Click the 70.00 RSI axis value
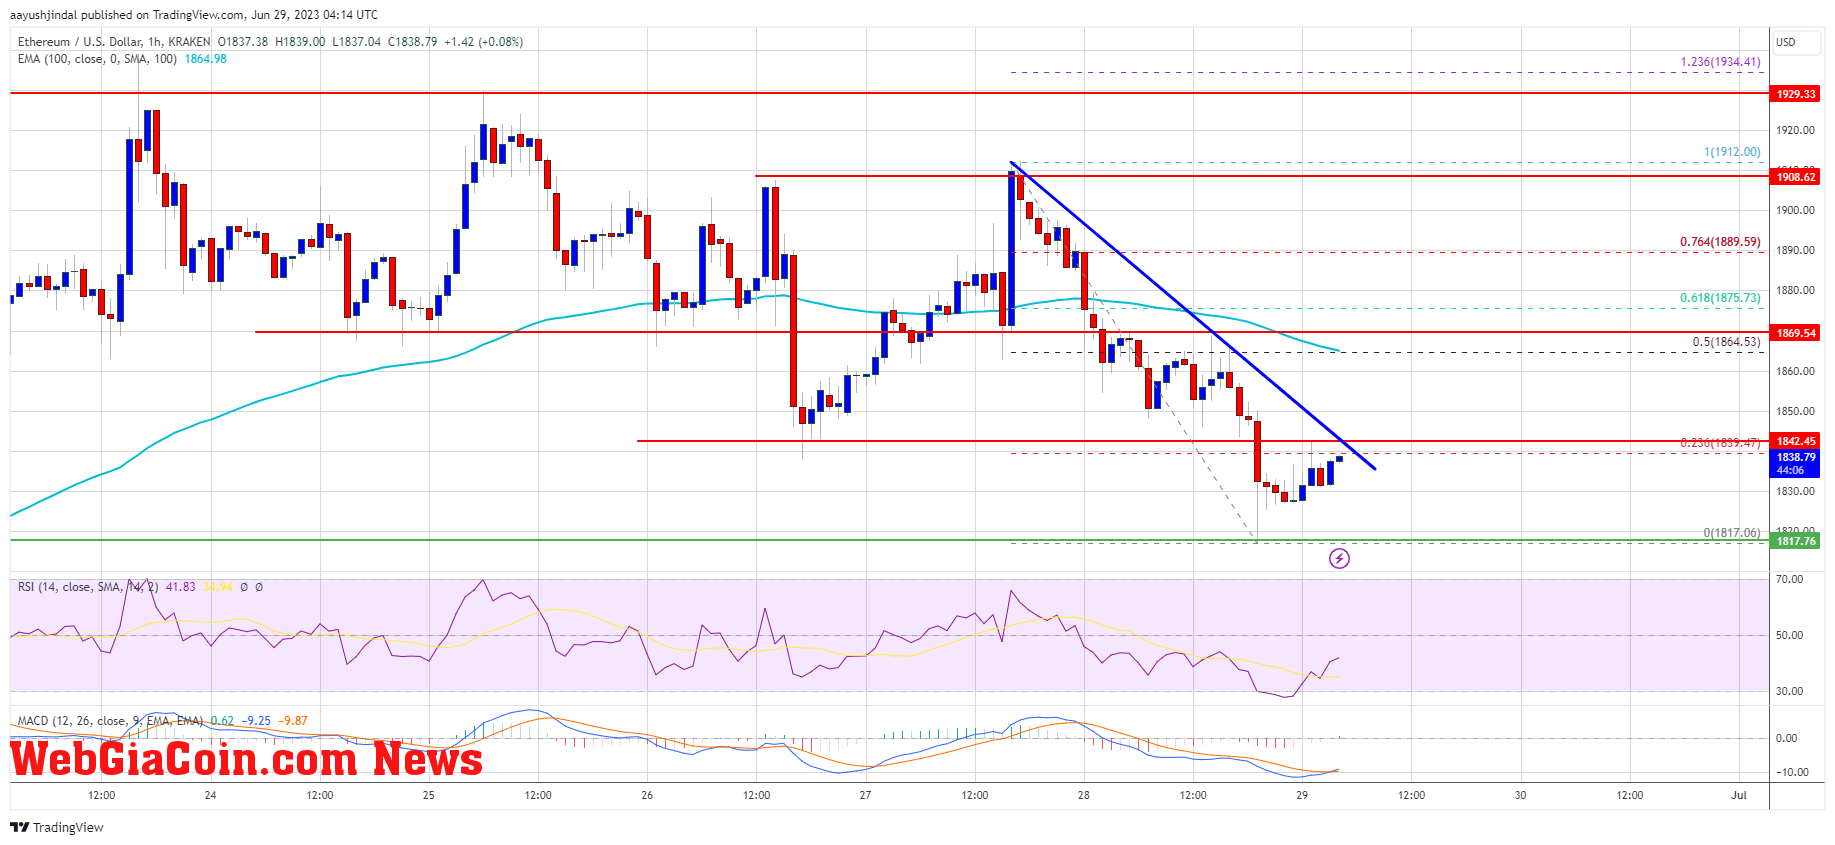The image size is (1835, 845). point(1789,579)
